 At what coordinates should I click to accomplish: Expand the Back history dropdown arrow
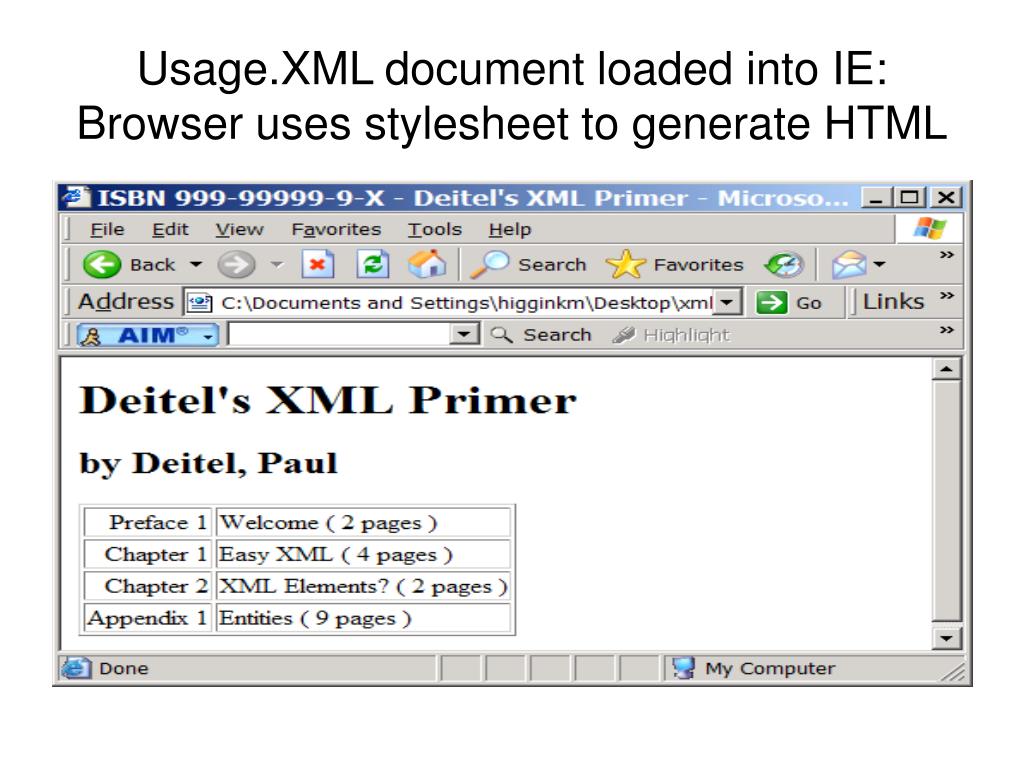(196, 264)
